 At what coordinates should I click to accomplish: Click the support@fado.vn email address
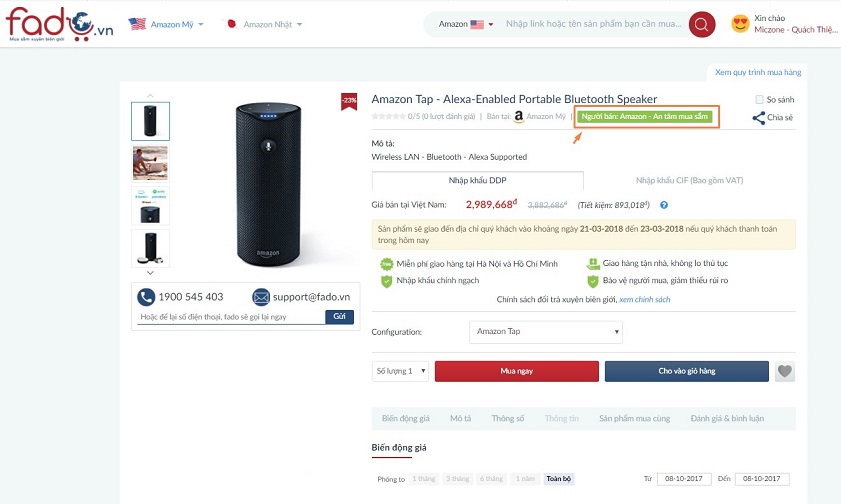311,297
